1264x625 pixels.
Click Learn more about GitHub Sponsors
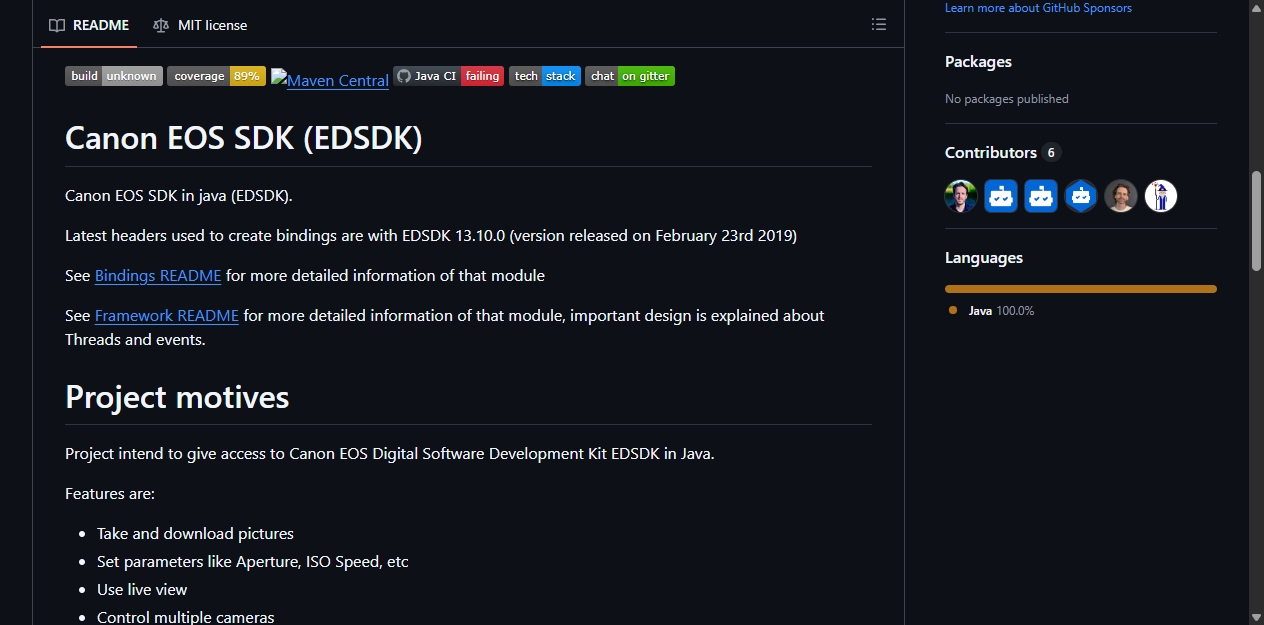tap(1038, 8)
